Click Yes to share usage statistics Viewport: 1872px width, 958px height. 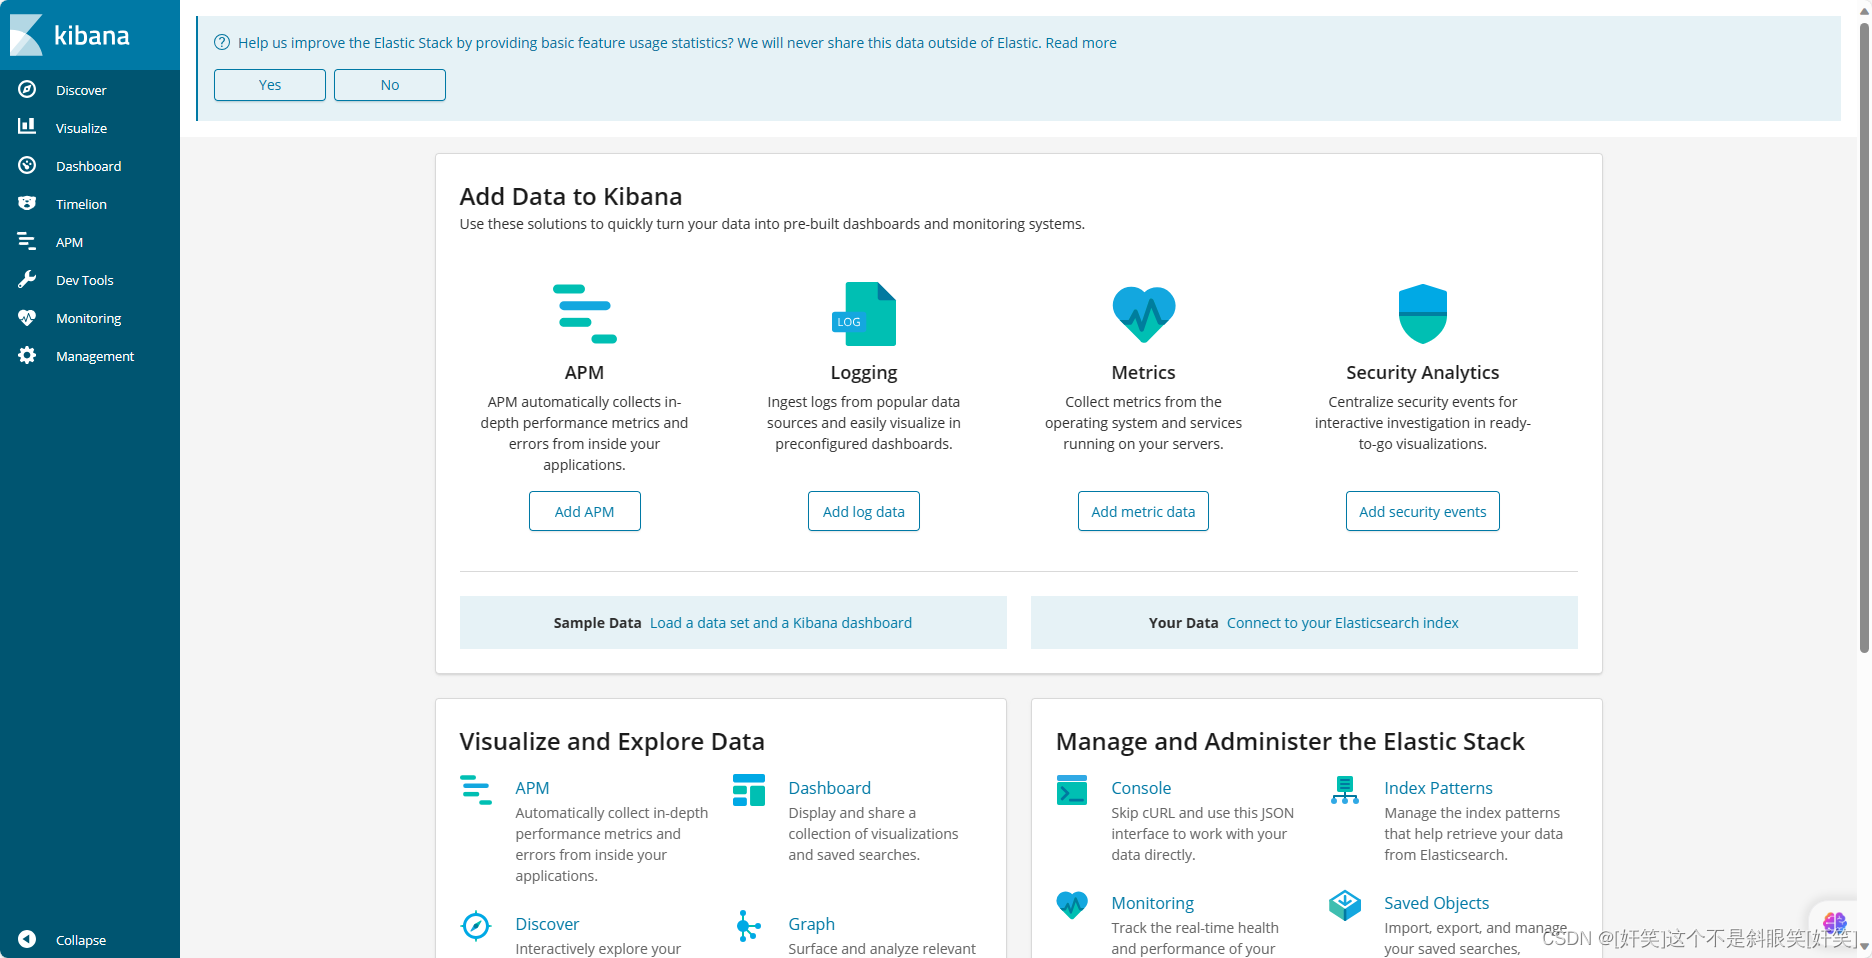click(x=270, y=85)
